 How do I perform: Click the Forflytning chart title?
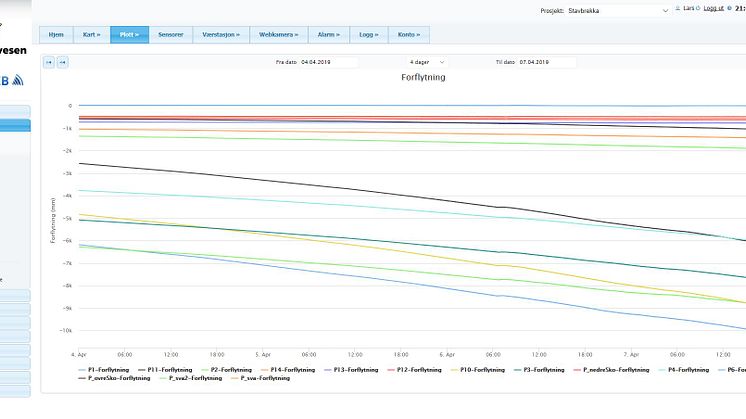(423, 78)
